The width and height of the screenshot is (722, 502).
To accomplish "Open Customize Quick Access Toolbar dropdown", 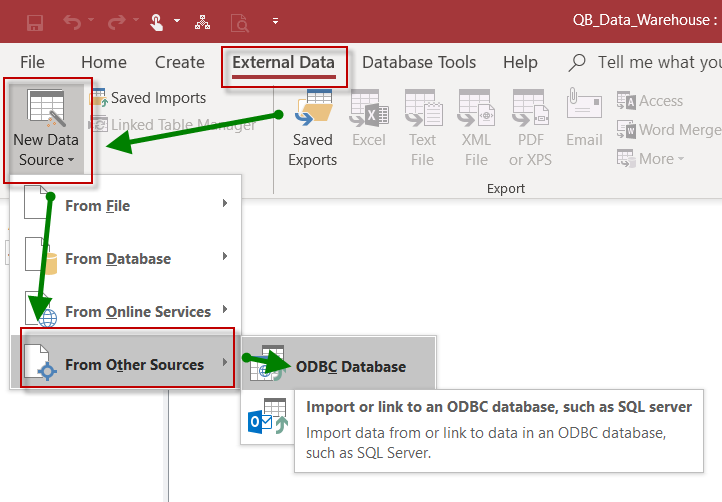I will point(275,21).
